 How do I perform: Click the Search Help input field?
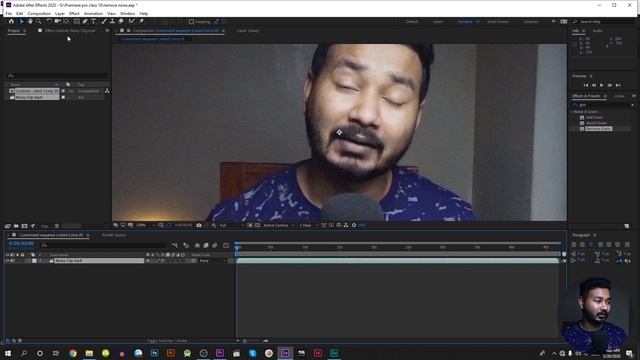pos(604,22)
